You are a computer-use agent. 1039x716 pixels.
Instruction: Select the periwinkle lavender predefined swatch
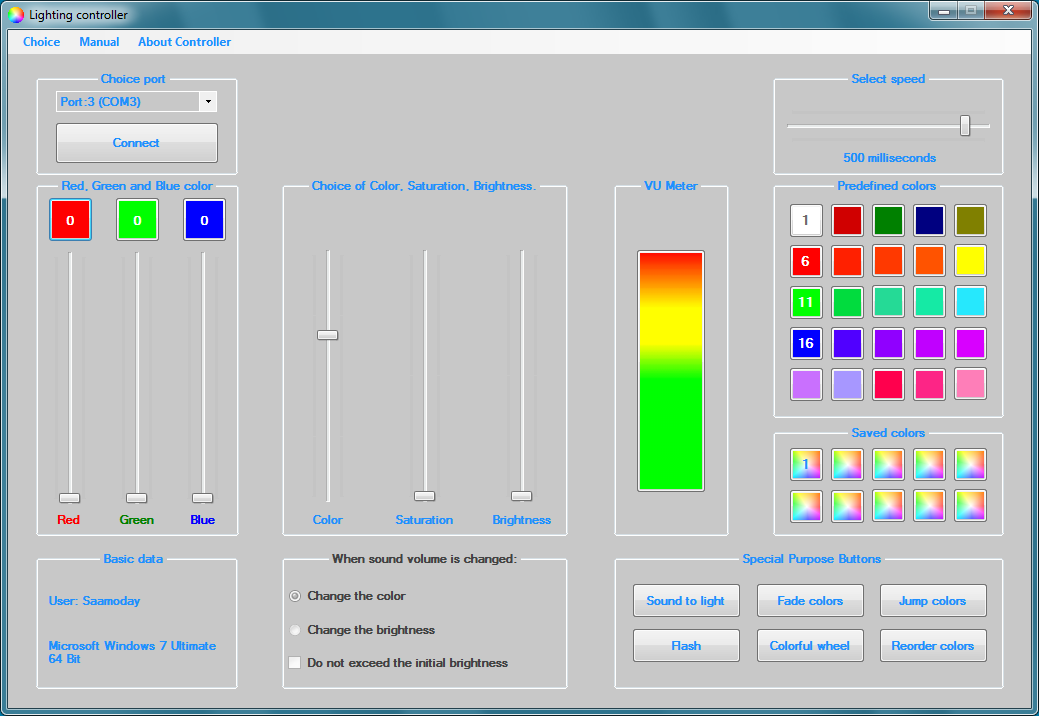click(x=848, y=384)
